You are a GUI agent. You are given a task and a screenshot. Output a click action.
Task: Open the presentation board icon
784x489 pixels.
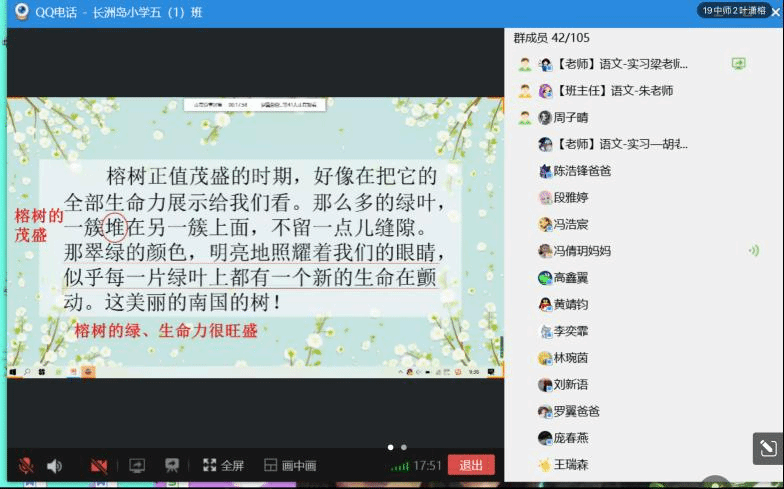click(172, 465)
